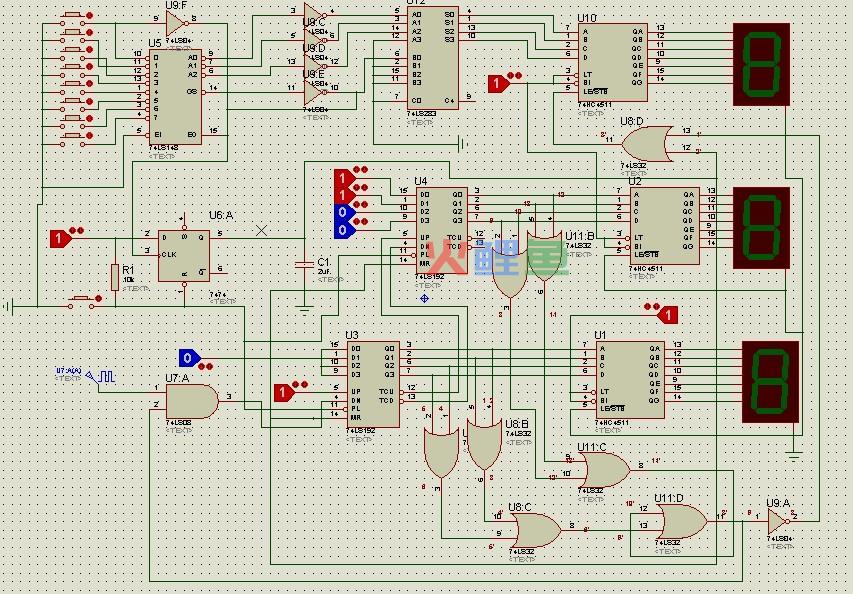
Task: Select the U10 74HC4511 decoder chip
Action: click(613, 63)
